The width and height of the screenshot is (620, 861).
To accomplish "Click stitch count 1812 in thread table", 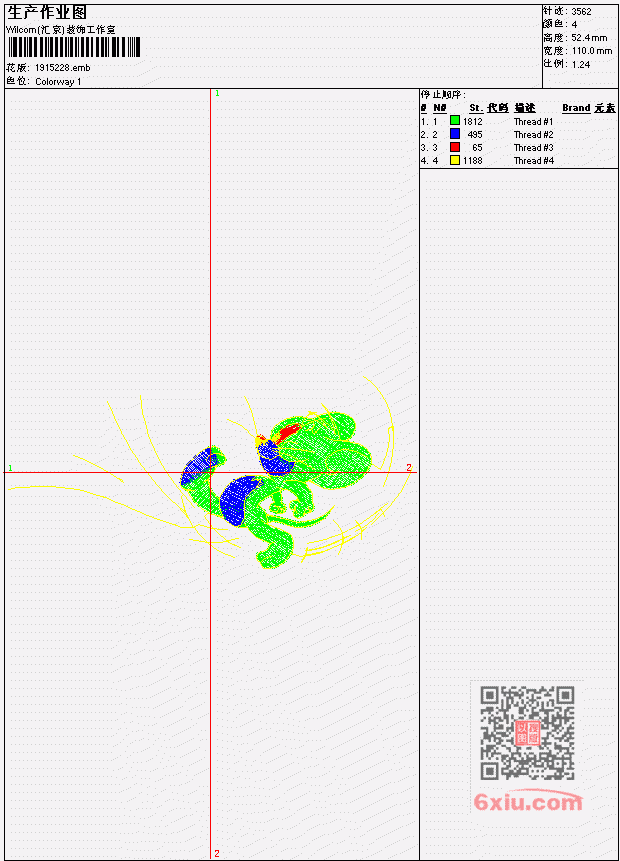I will pyautogui.click(x=472, y=121).
